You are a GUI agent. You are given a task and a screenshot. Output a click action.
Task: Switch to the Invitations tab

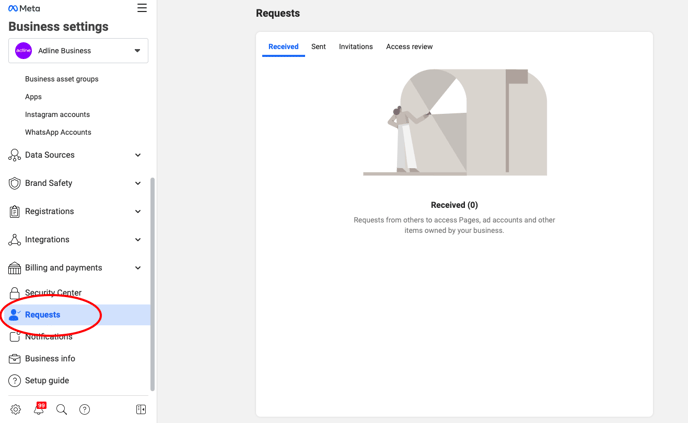click(x=356, y=47)
